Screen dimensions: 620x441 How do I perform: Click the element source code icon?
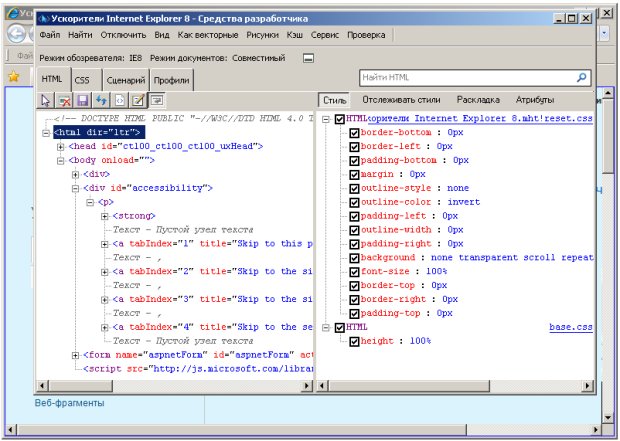coord(120,100)
